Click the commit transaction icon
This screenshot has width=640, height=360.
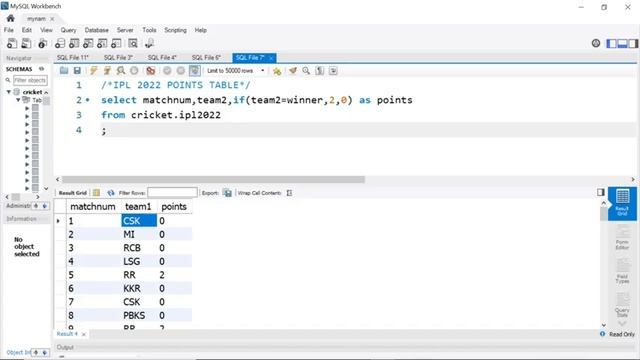(x=167, y=71)
